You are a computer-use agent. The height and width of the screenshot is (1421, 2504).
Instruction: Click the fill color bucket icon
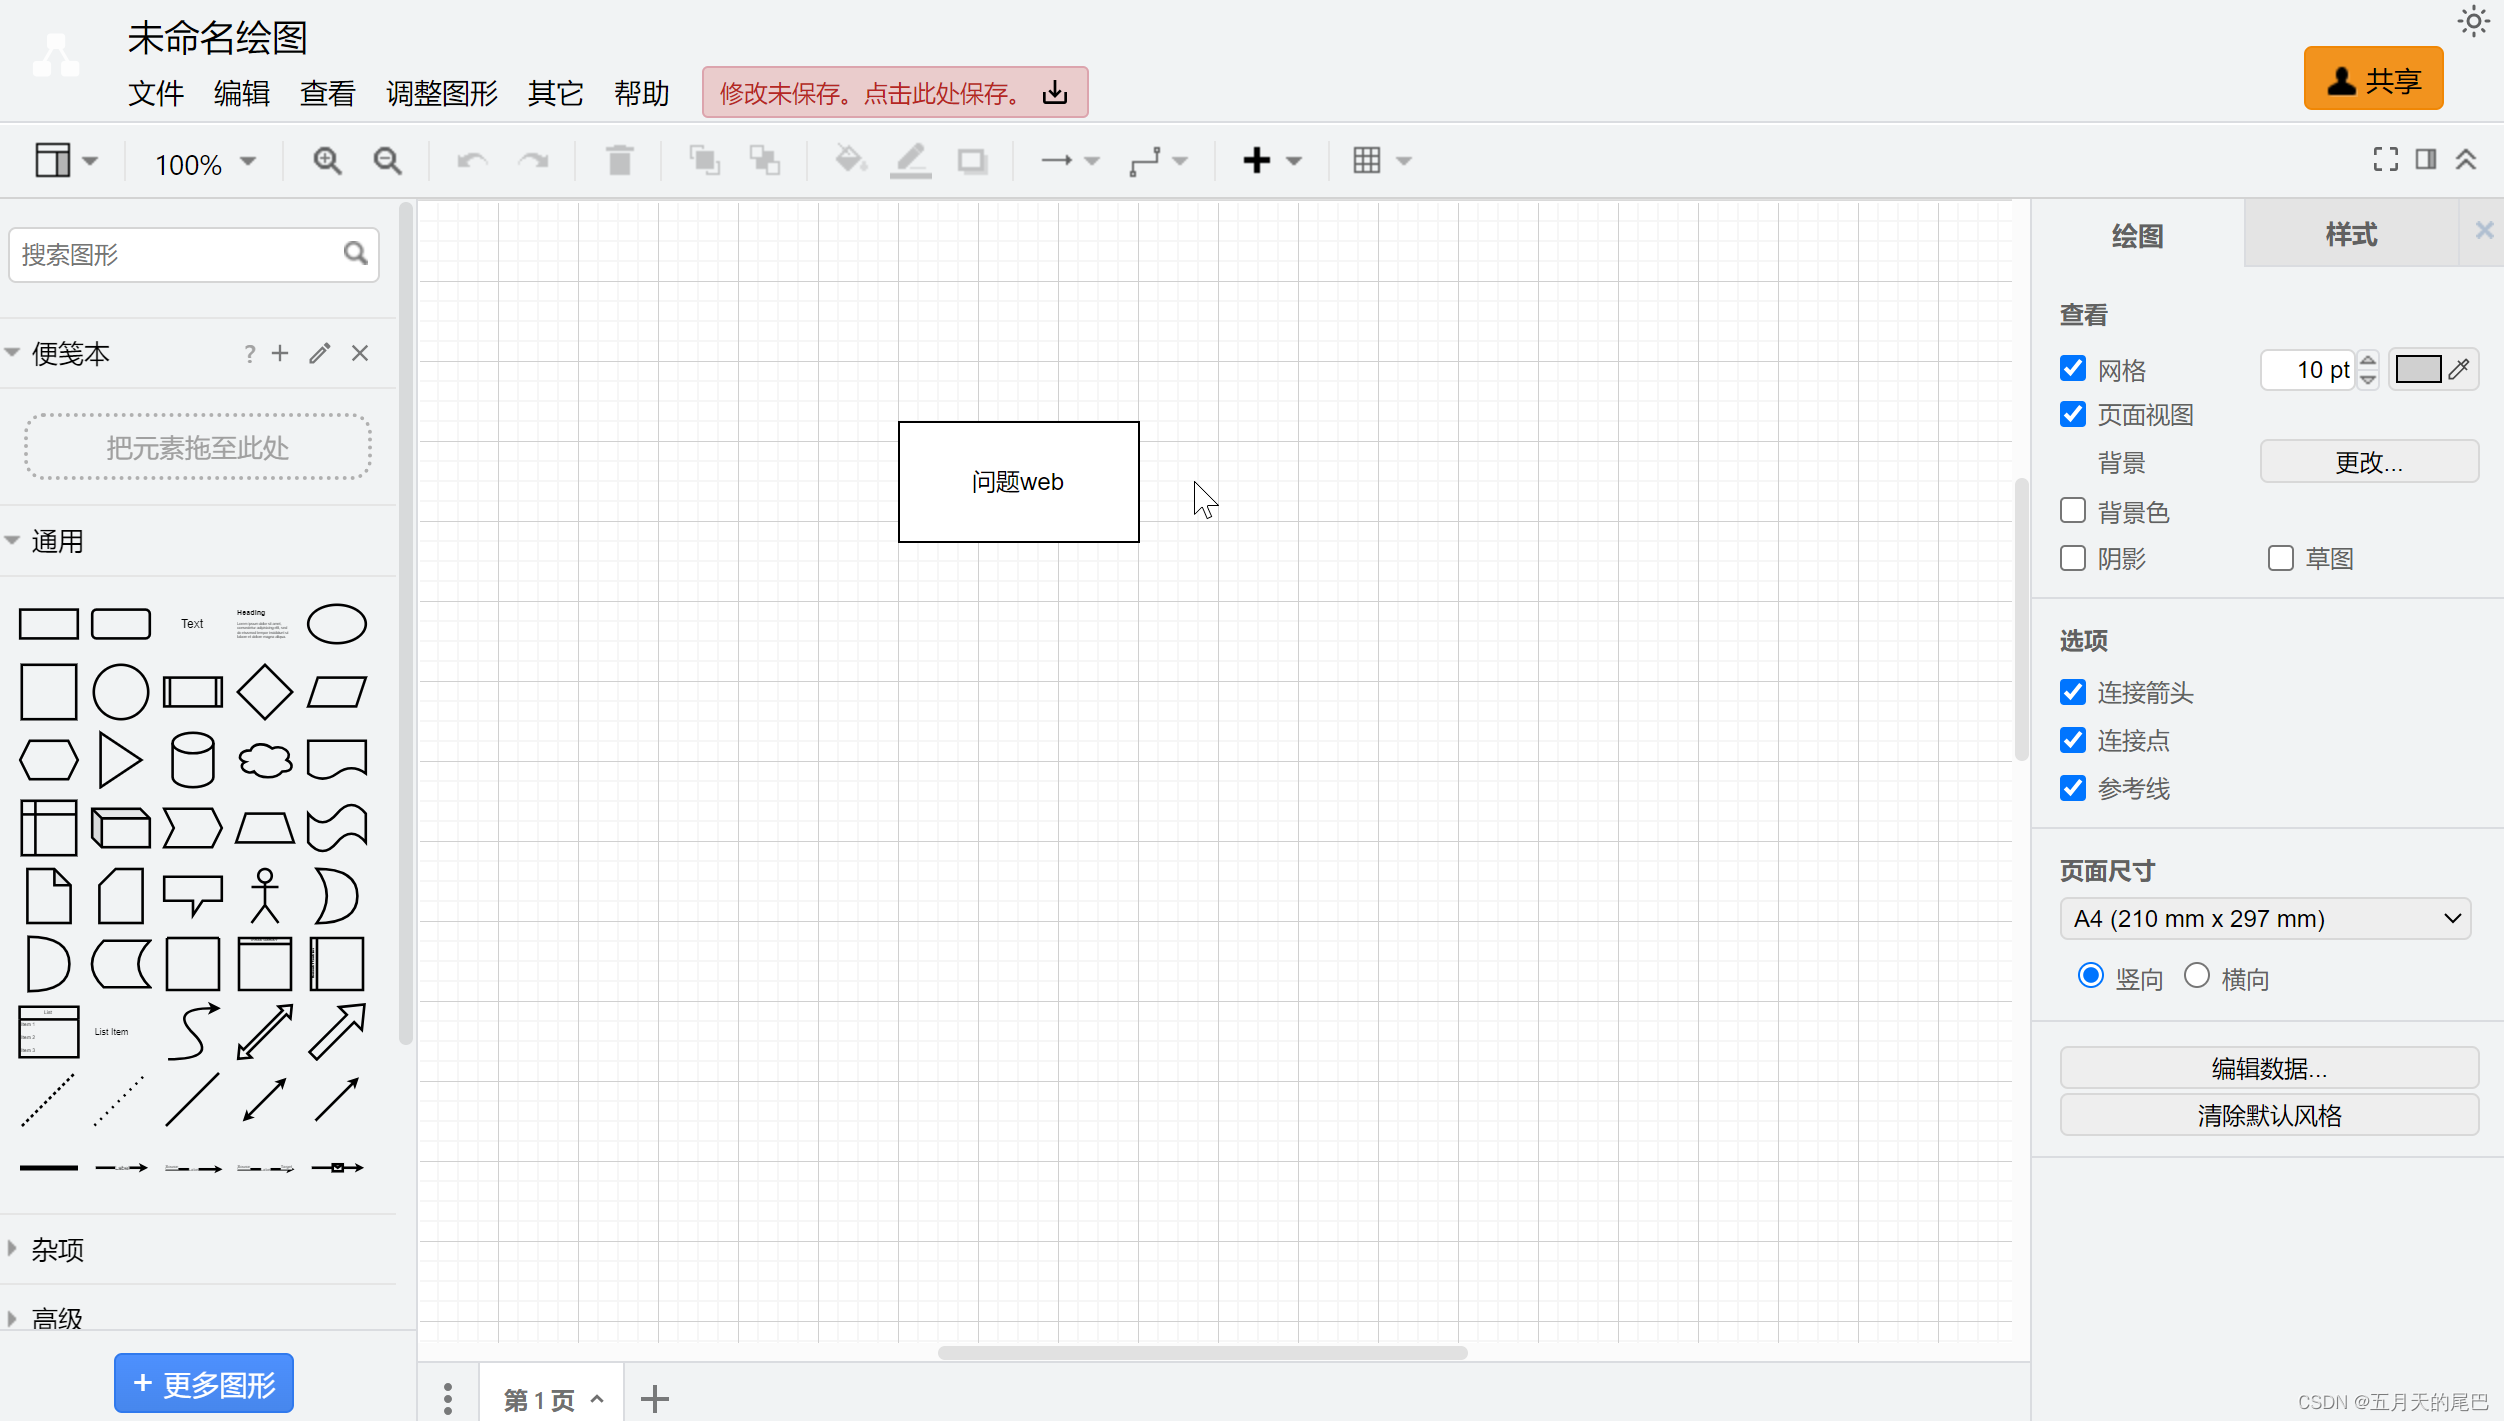click(x=850, y=161)
